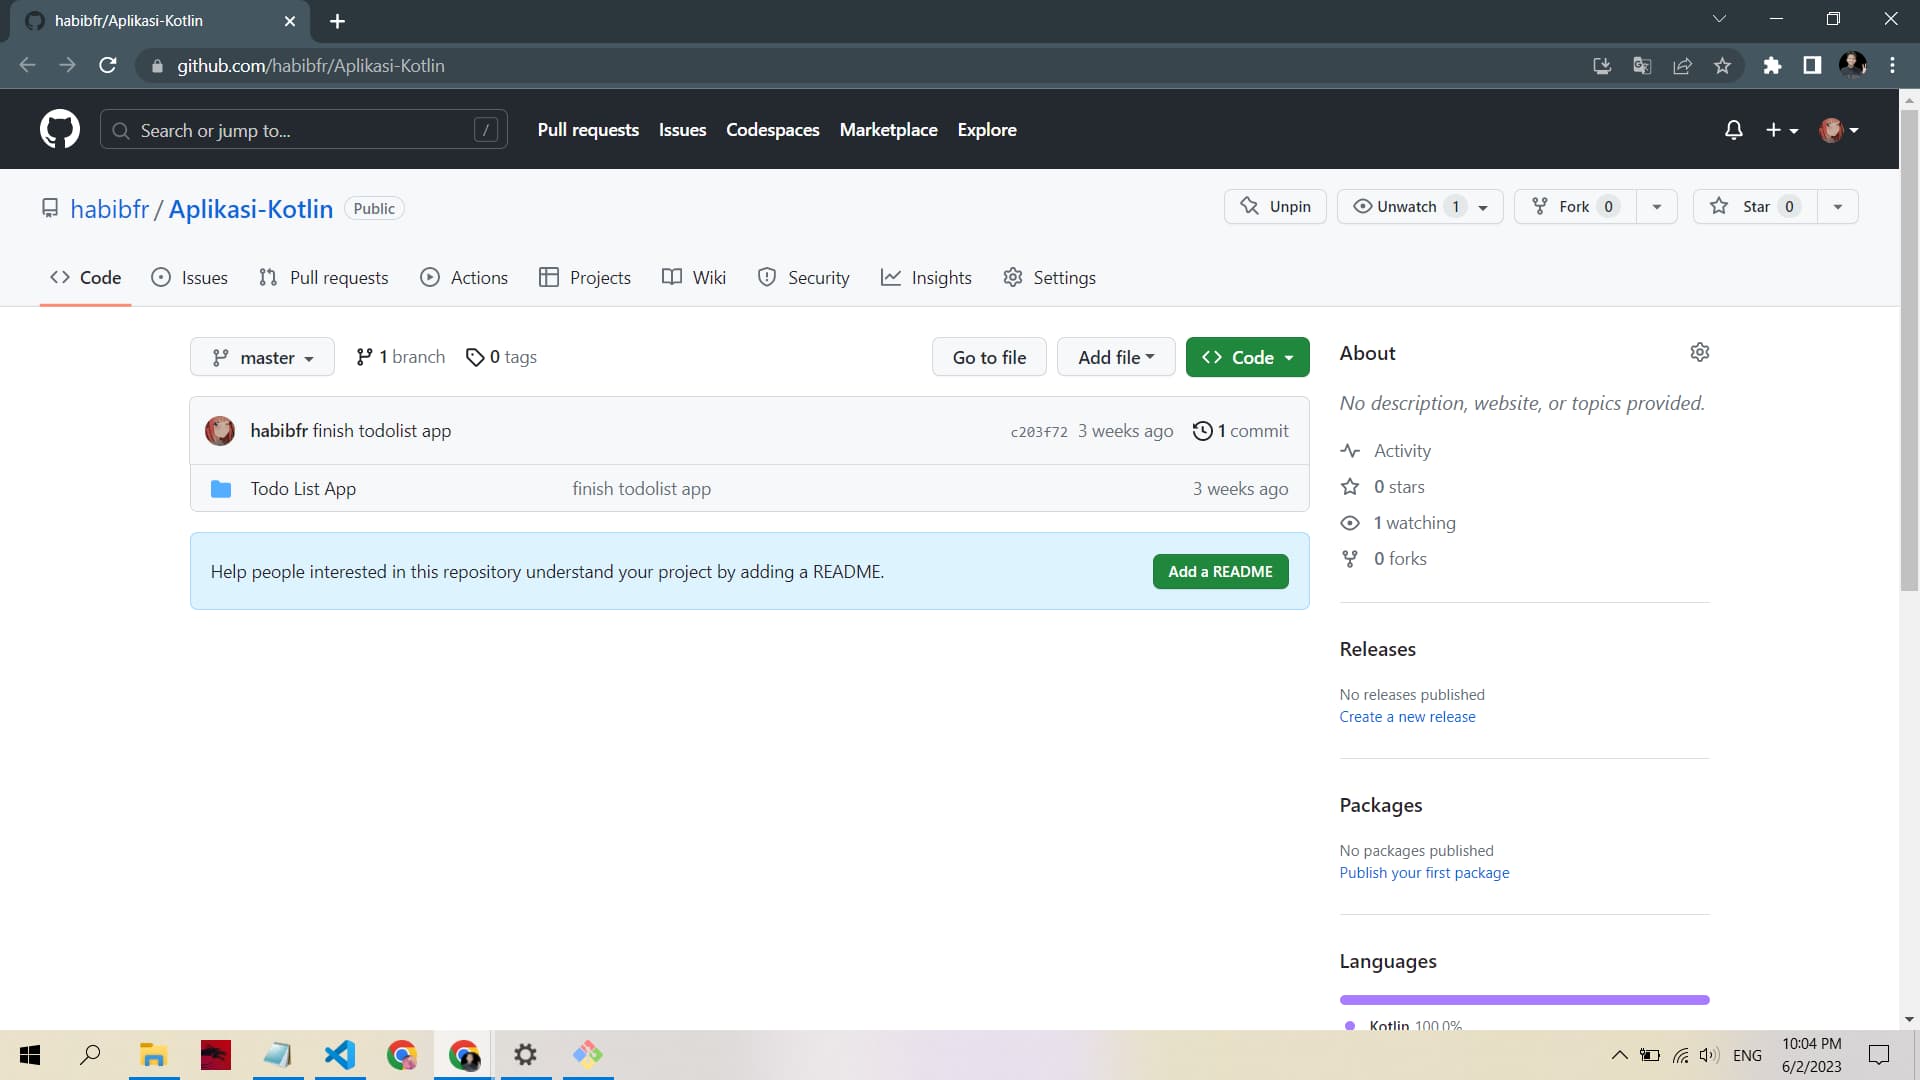The image size is (1920, 1080).
Task: Toggle the Unwatch notification setting
Action: [1407, 206]
